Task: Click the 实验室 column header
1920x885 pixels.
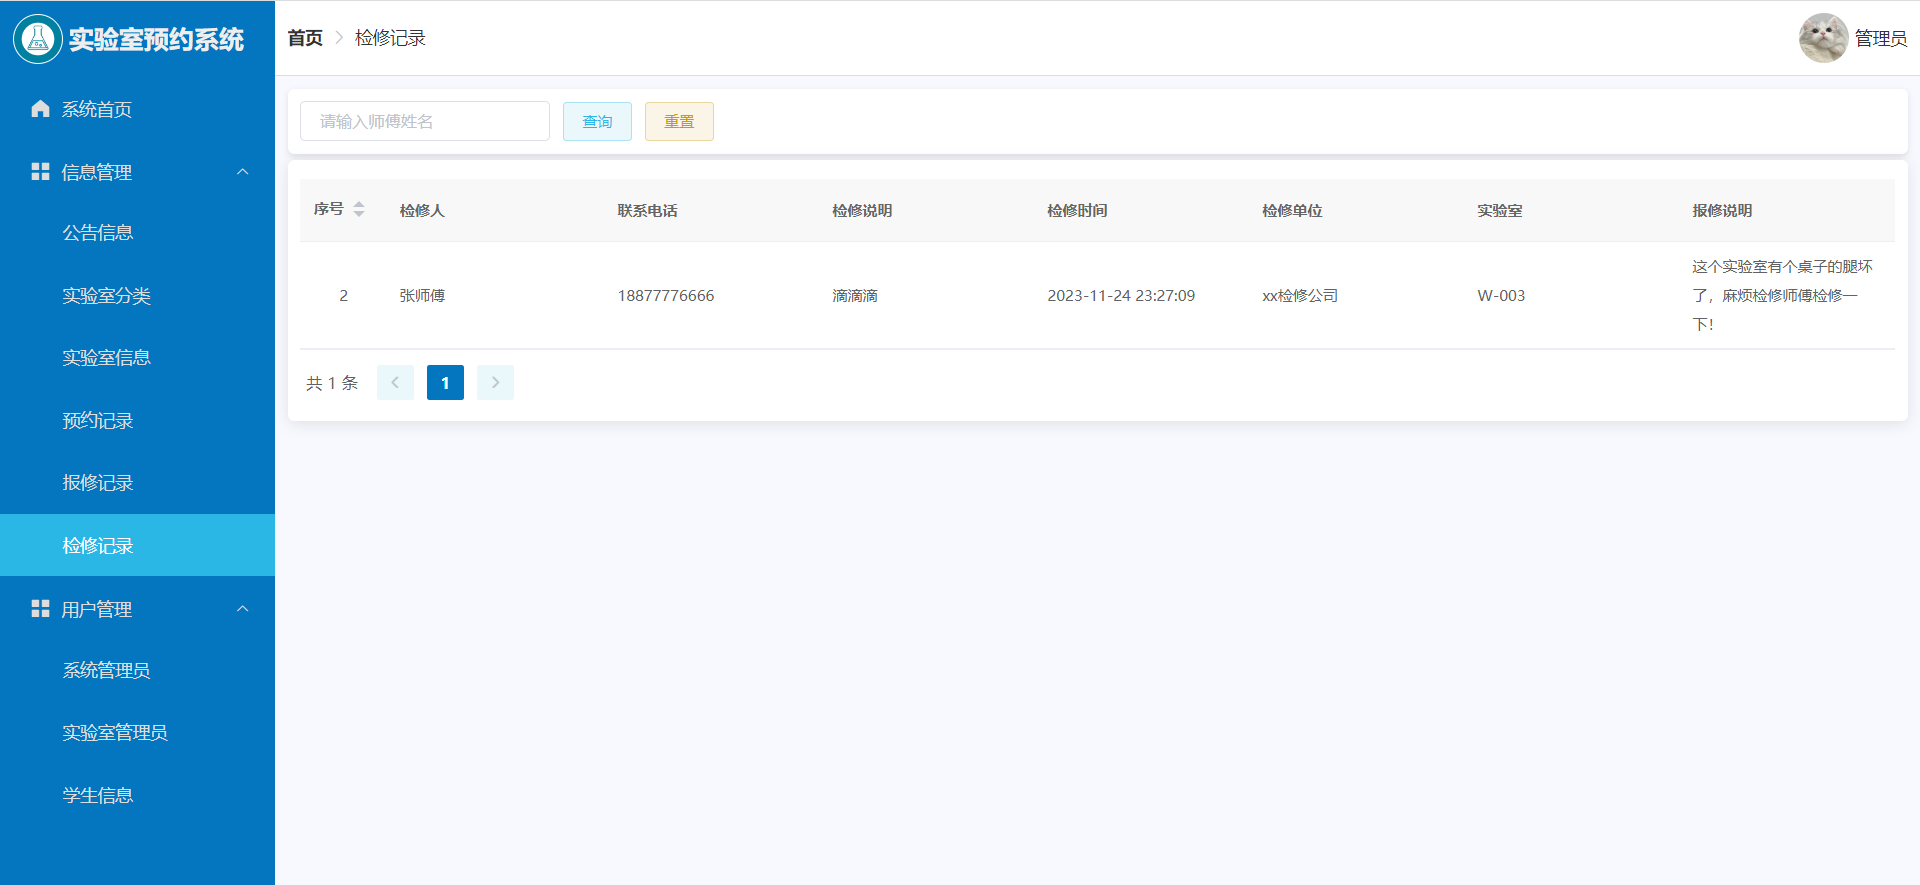Action: tap(1500, 210)
